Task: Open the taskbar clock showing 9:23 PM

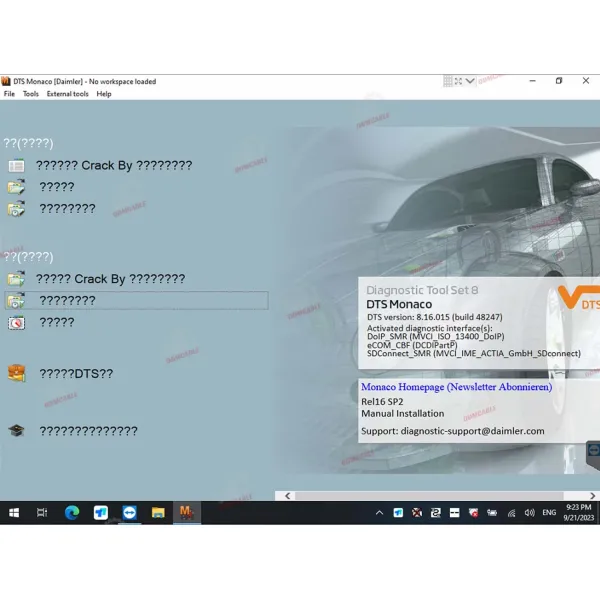Action: pos(579,513)
